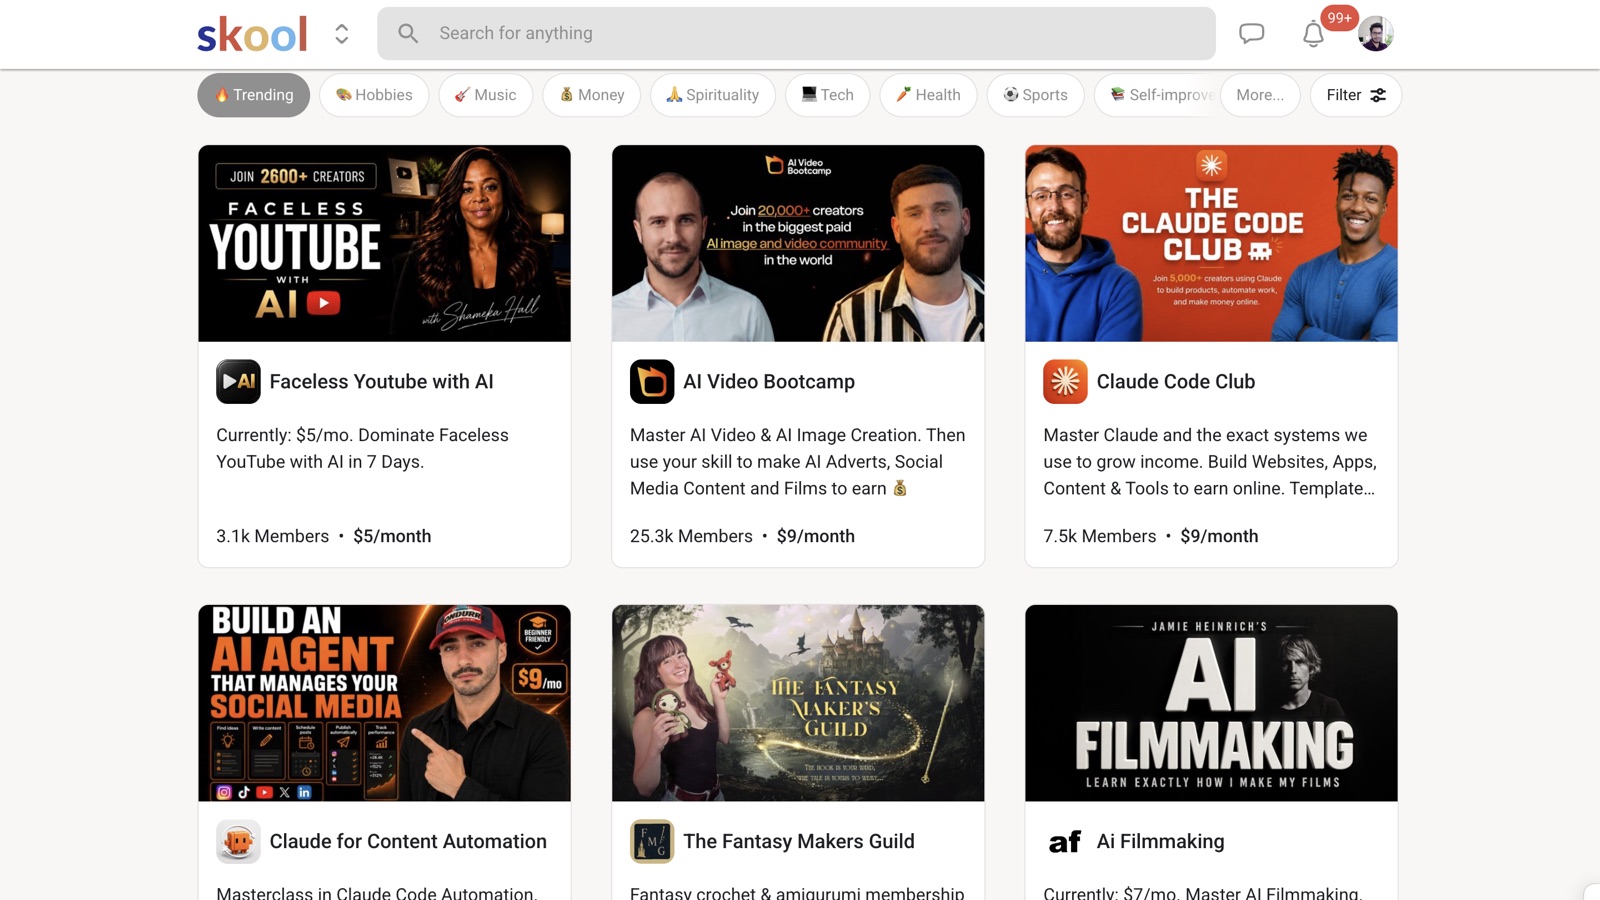
Task: Open The Claude Code Club banner image
Action: coord(1211,243)
